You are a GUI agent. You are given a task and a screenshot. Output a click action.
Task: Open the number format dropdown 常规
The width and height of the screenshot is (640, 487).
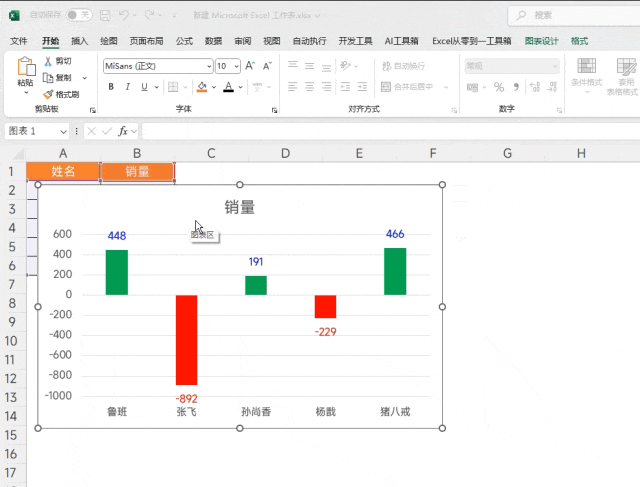512,66
